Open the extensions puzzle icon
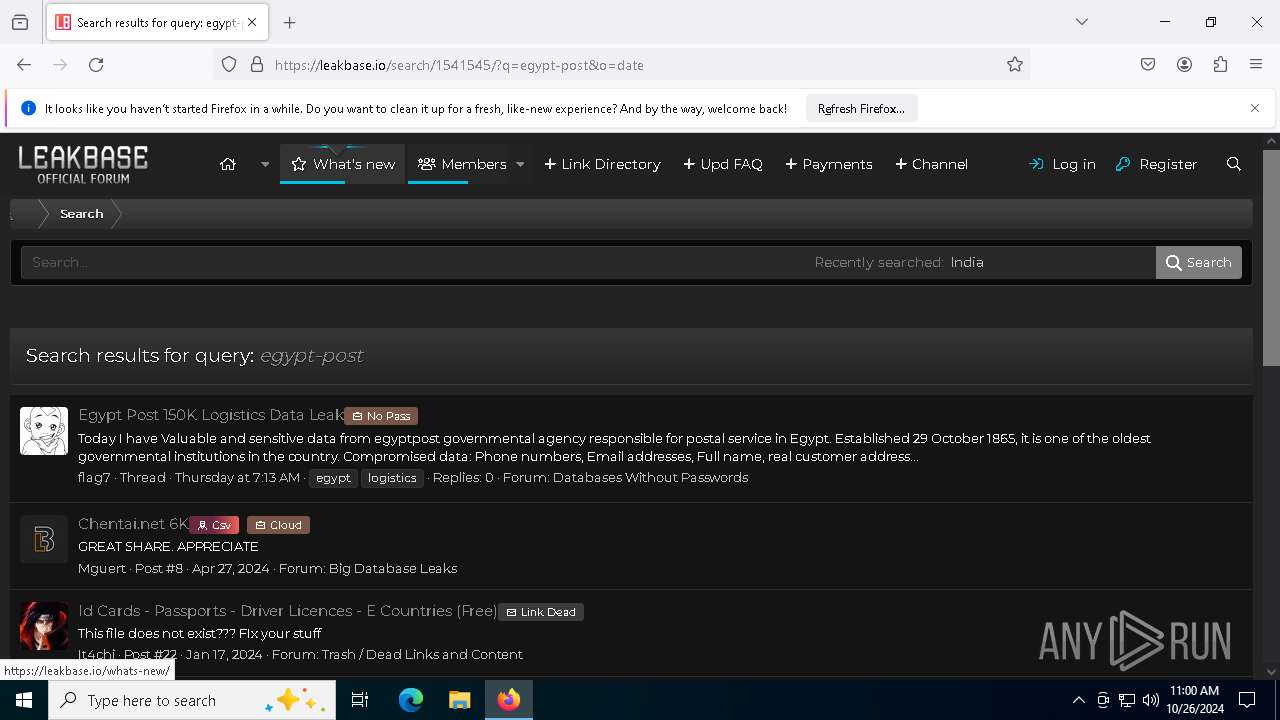This screenshot has width=1280, height=720. pyautogui.click(x=1220, y=65)
